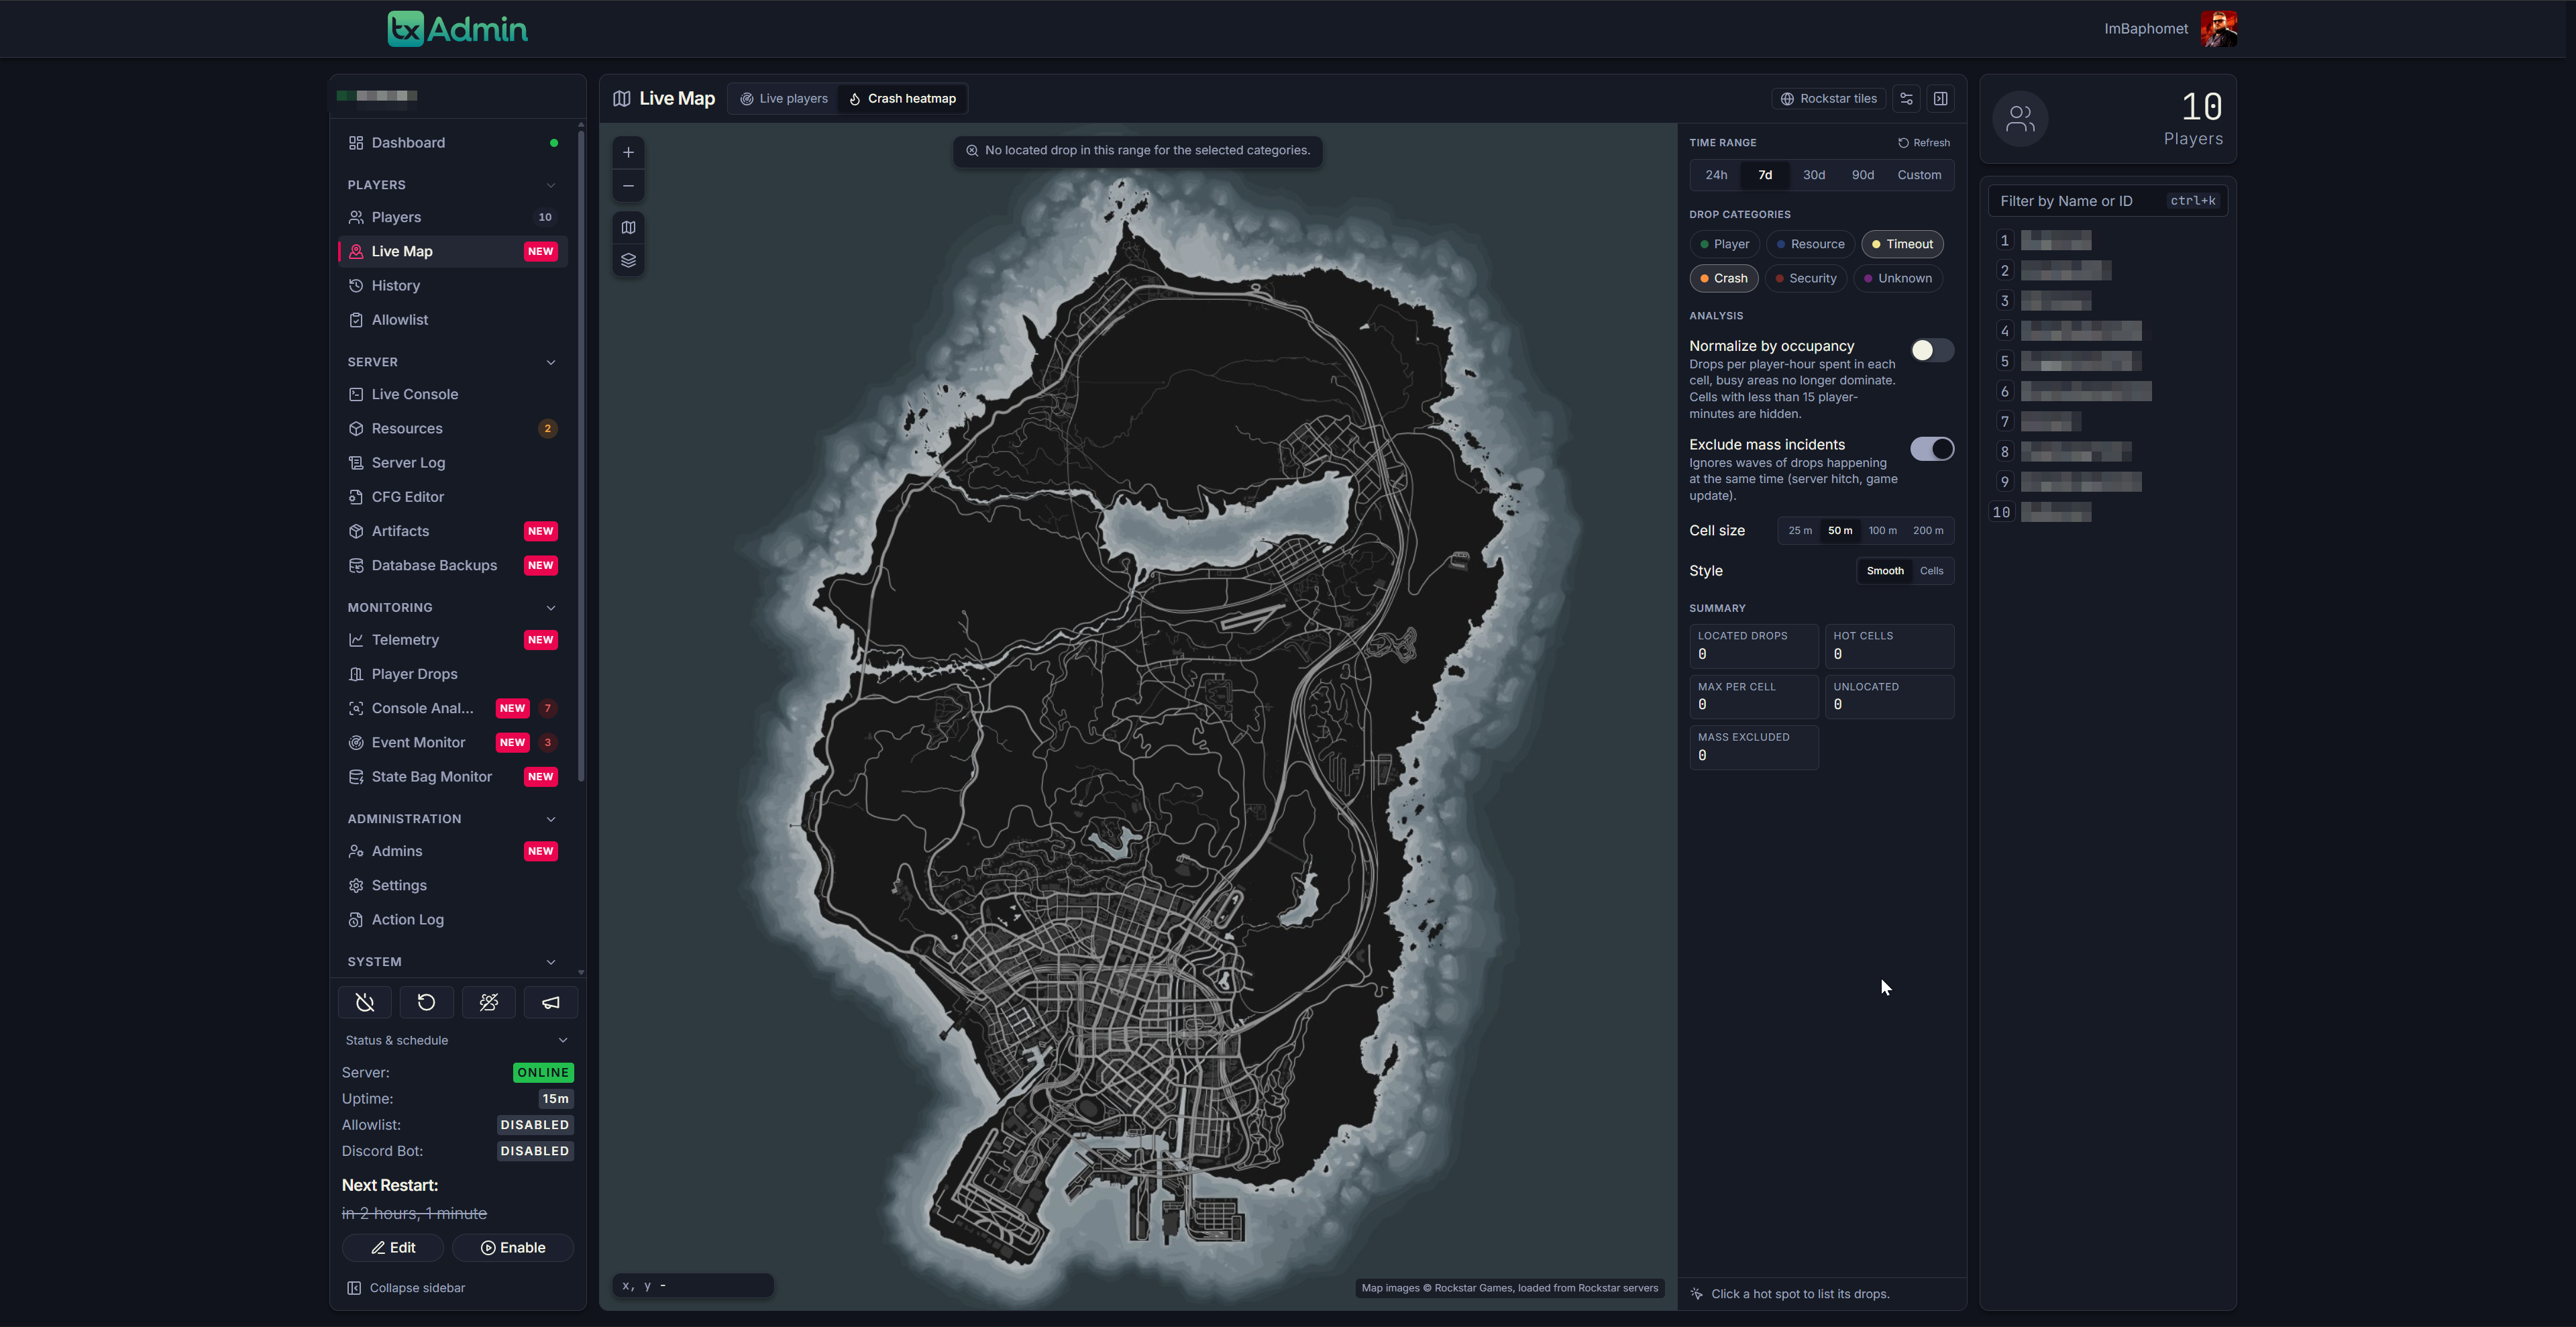2576x1327 pixels.
Task: Click the Refresh button
Action: pos(1924,143)
